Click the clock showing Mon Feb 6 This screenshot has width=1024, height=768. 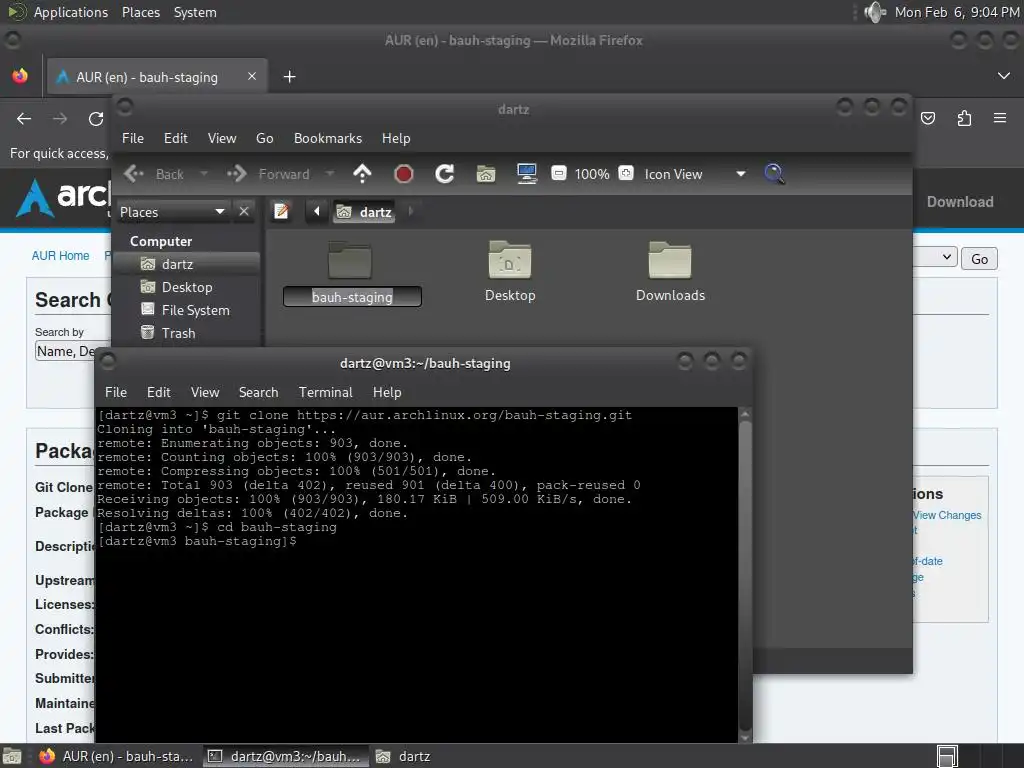[x=957, y=12]
